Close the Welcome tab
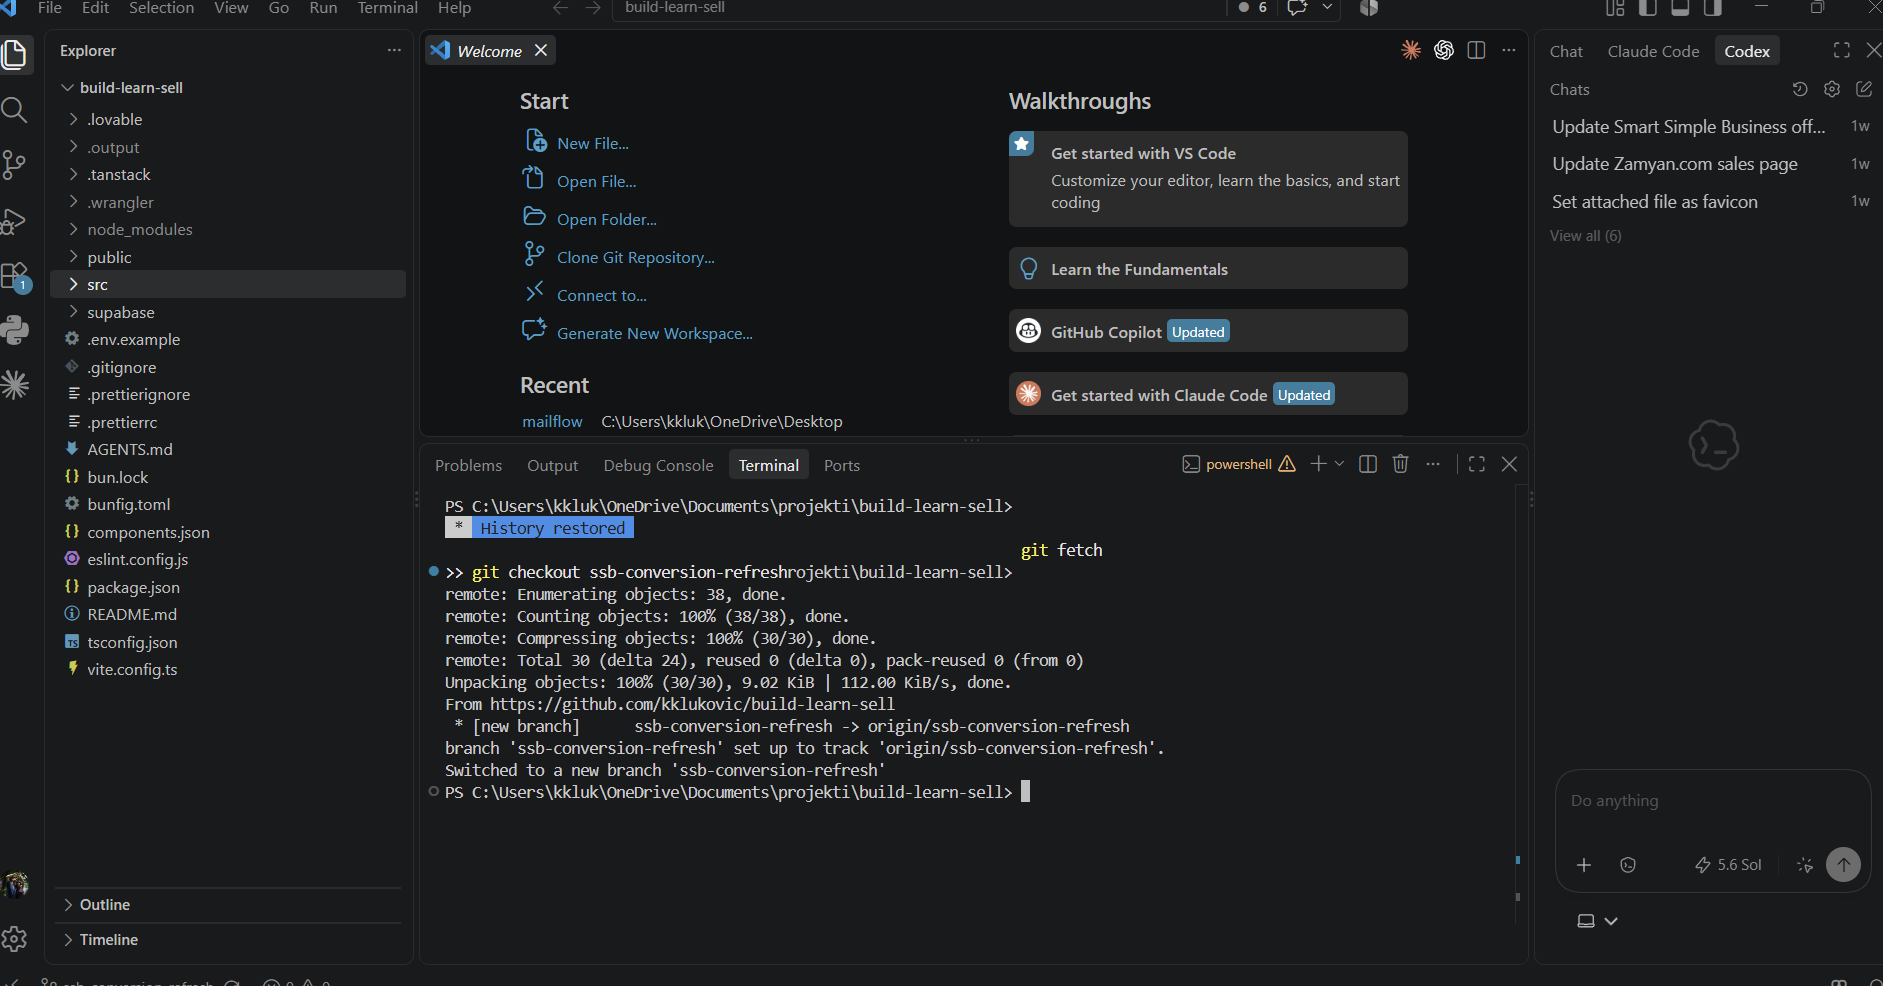The image size is (1883, 986). [x=541, y=50]
